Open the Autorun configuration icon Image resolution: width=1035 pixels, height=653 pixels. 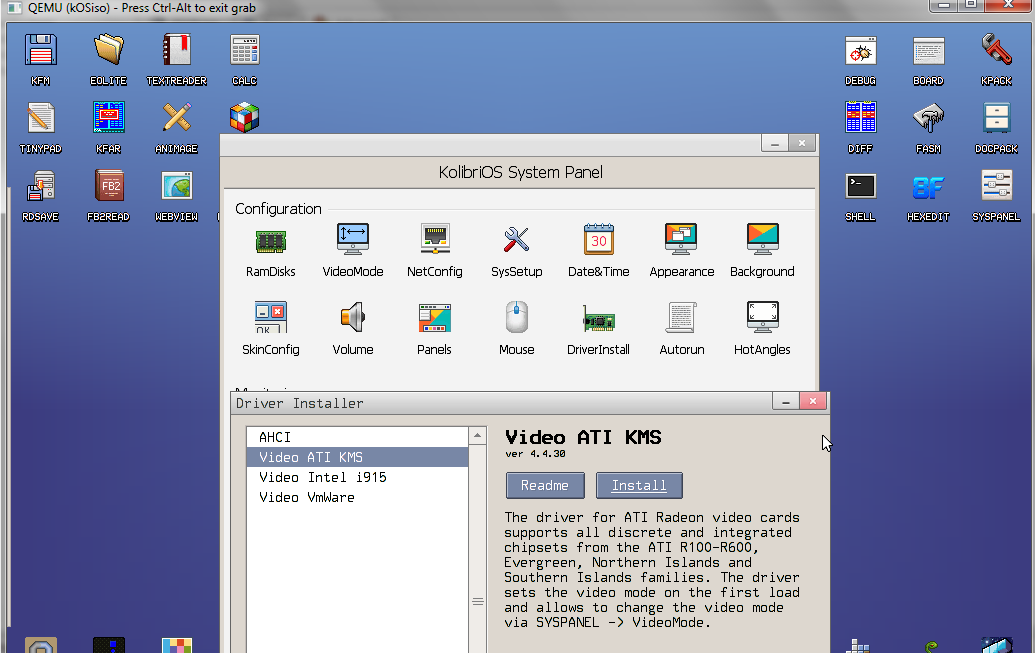coord(681,319)
